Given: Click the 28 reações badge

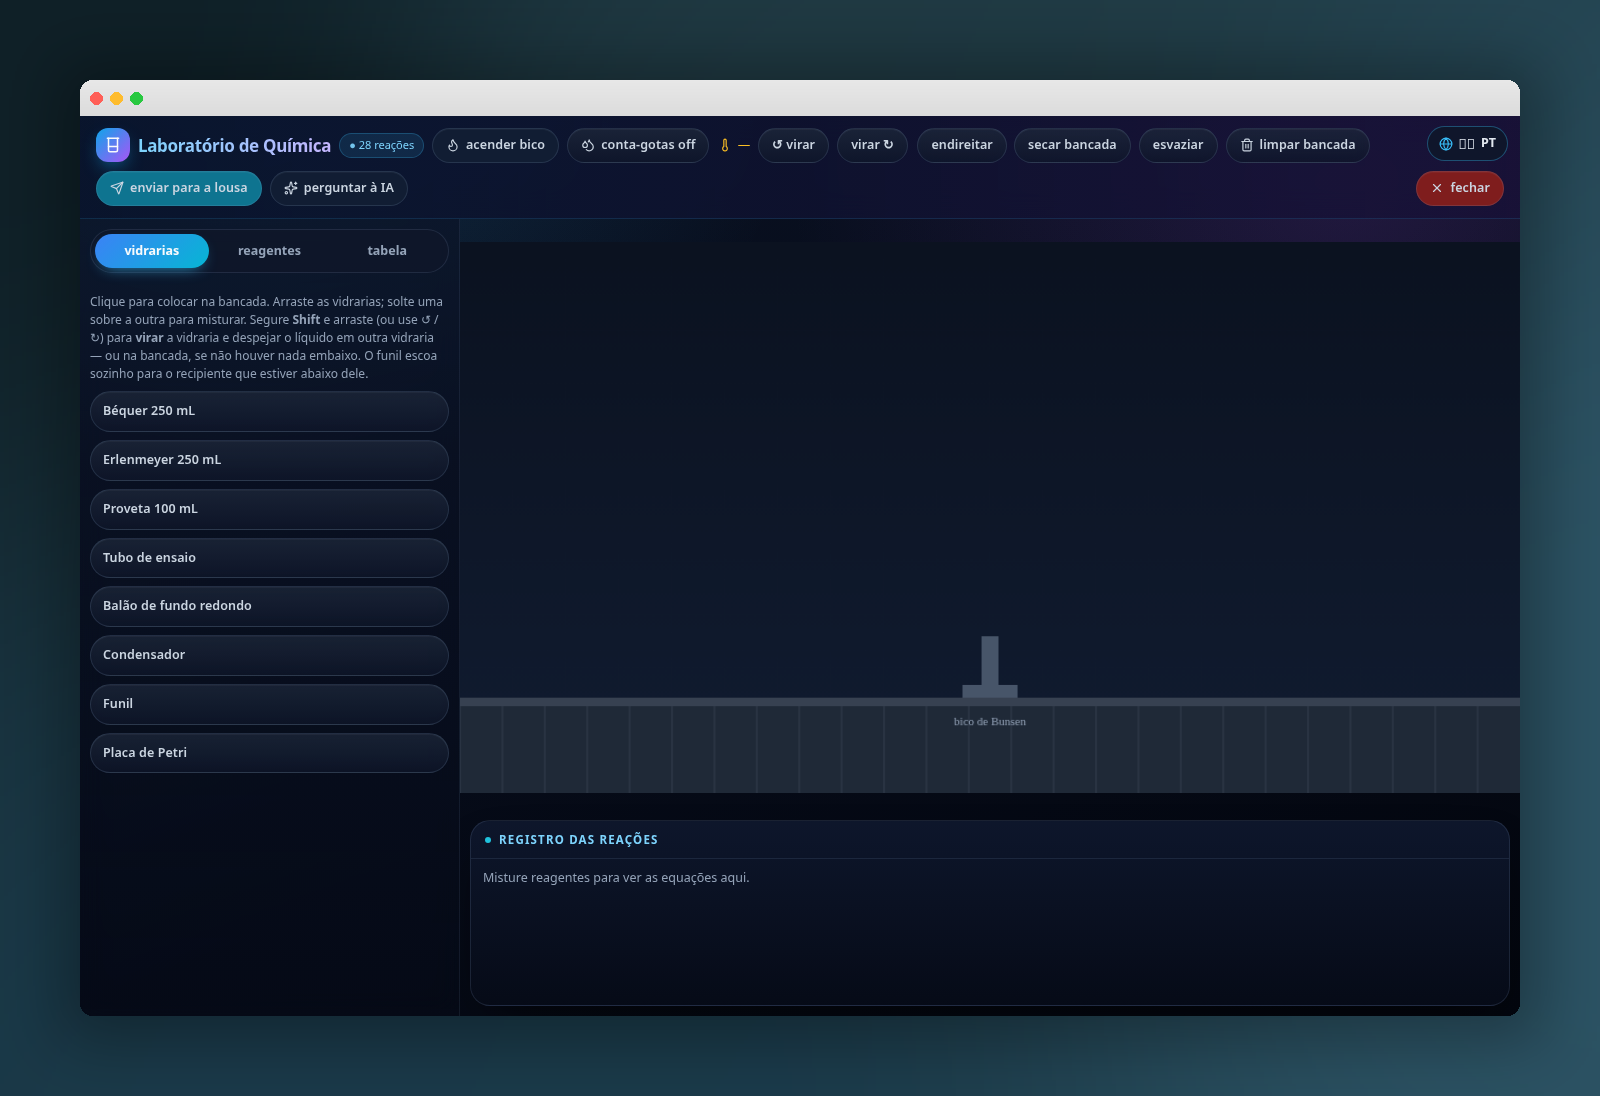Looking at the screenshot, I should click(x=382, y=146).
